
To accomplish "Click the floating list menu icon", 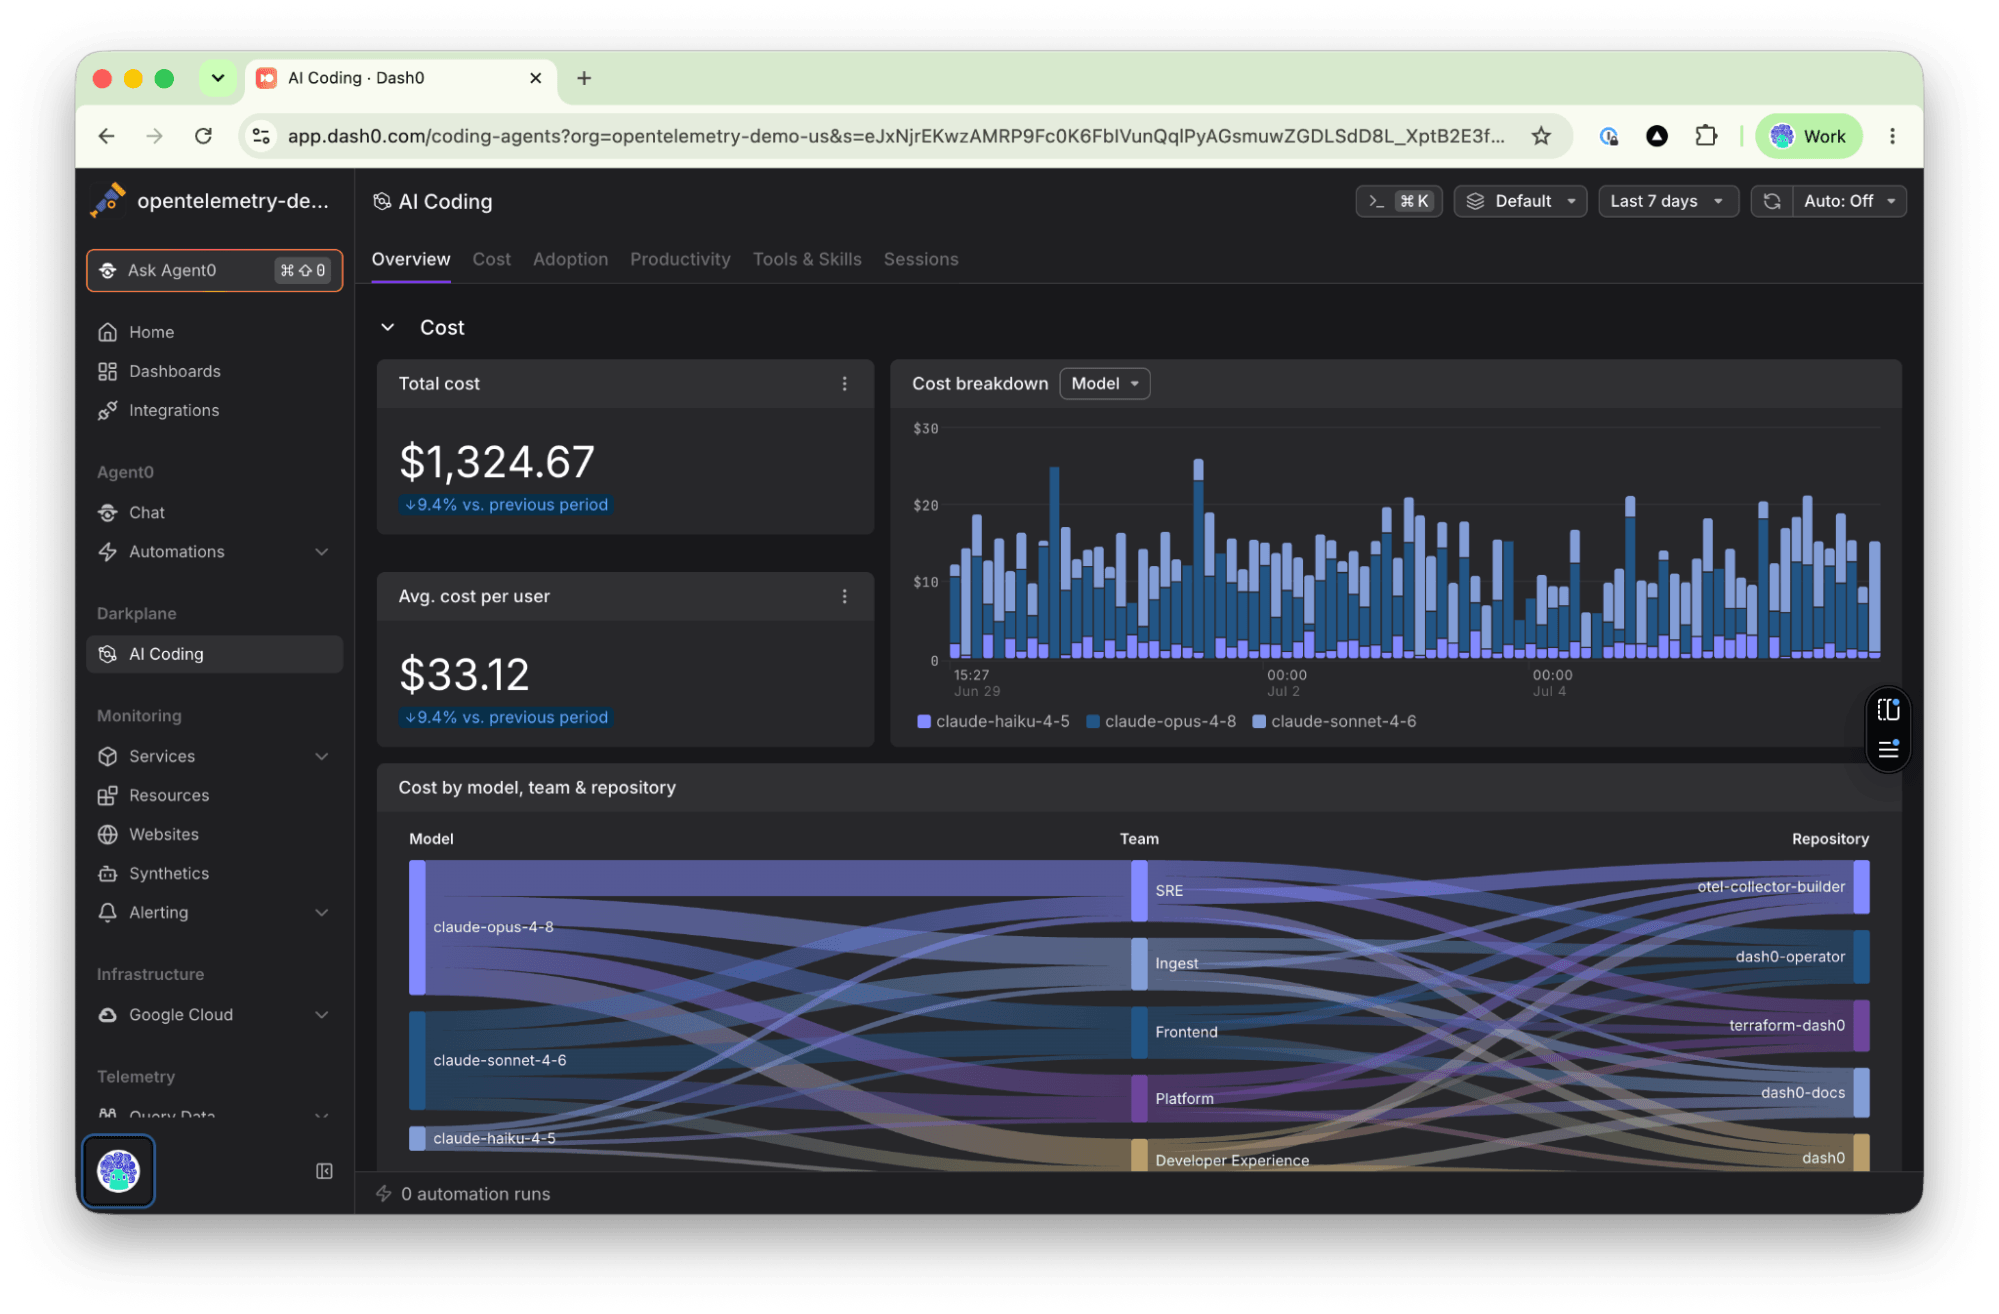I will tap(1888, 749).
